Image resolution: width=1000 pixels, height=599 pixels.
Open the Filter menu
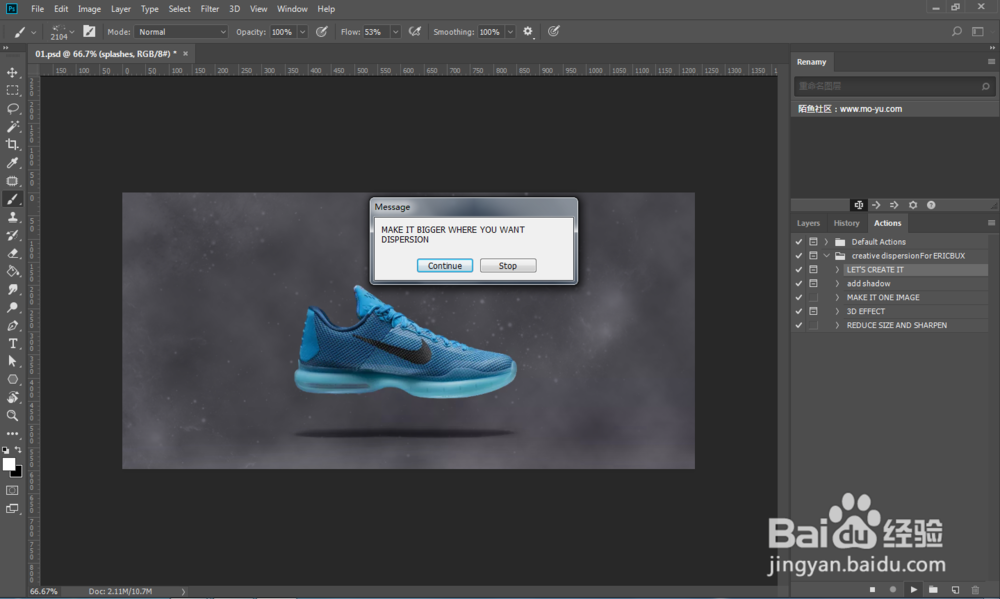[209, 9]
